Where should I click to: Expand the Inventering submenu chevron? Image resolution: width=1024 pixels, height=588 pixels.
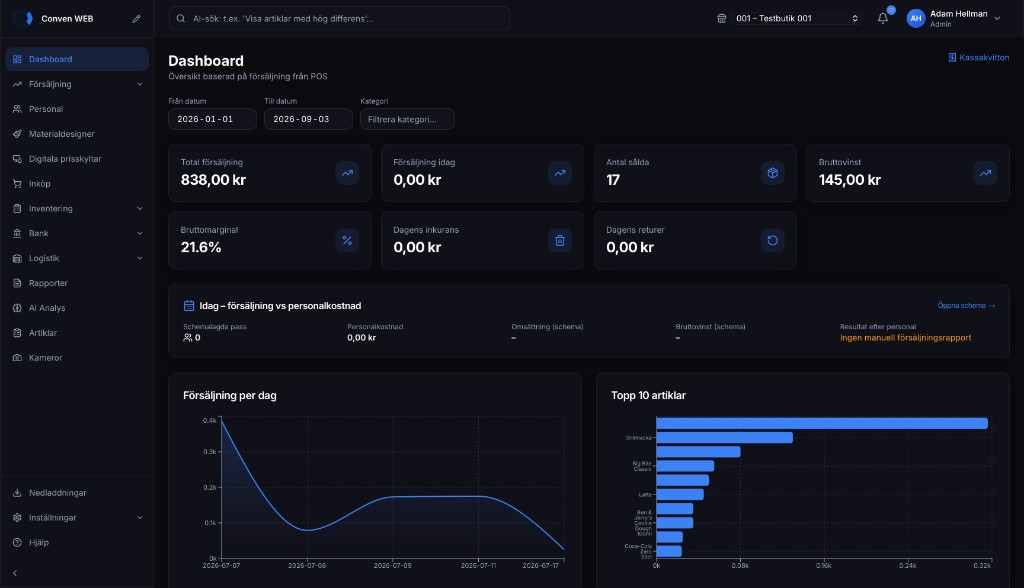(x=140, y=208)
